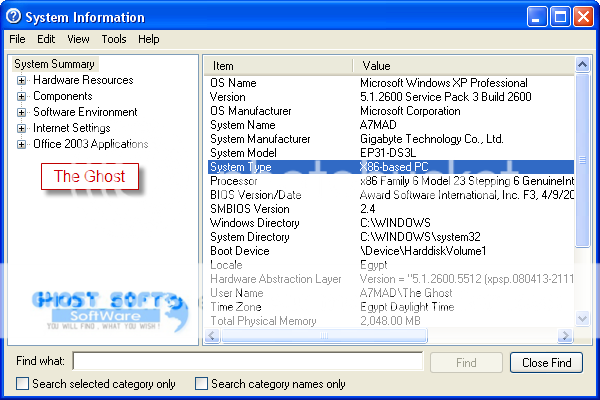Select the SMBIOS Version row
This screenshot has height=400, width=600.
391,209
